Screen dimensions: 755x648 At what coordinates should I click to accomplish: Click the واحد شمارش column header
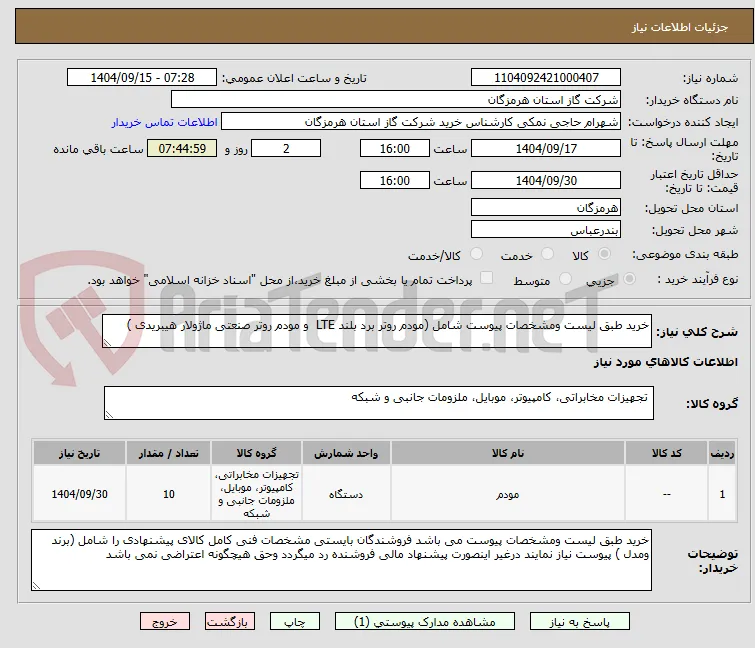(346, 453)
